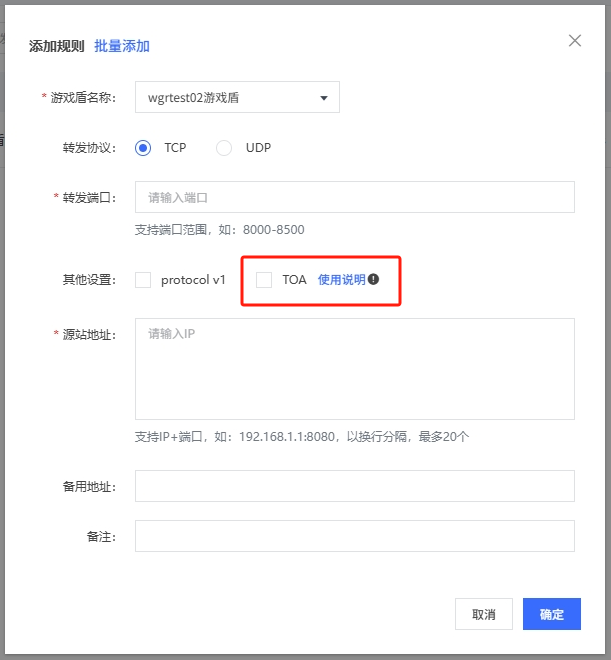Enable the protocol v1 checkbox
This screenshot has height=660, width=611.
pos(143,280)
